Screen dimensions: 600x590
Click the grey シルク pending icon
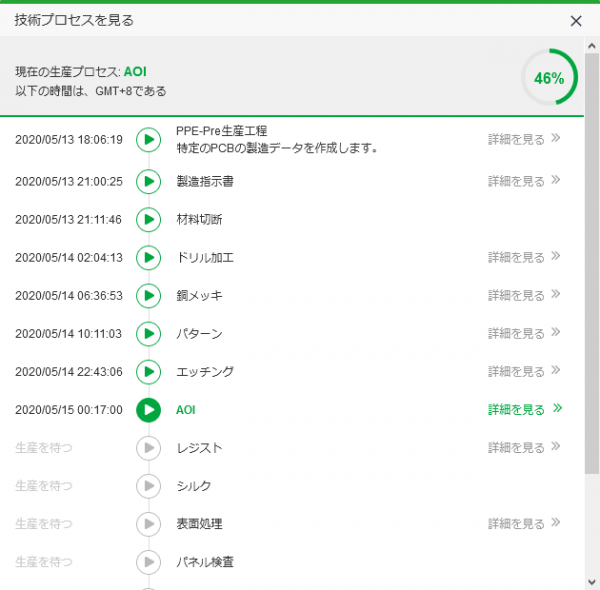tap(148, 486)
